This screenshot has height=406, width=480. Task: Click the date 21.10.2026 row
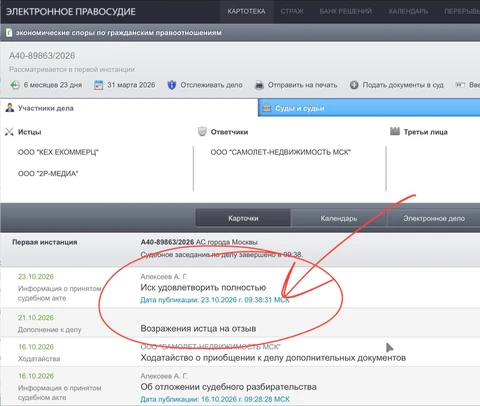[x=36, y=318]
